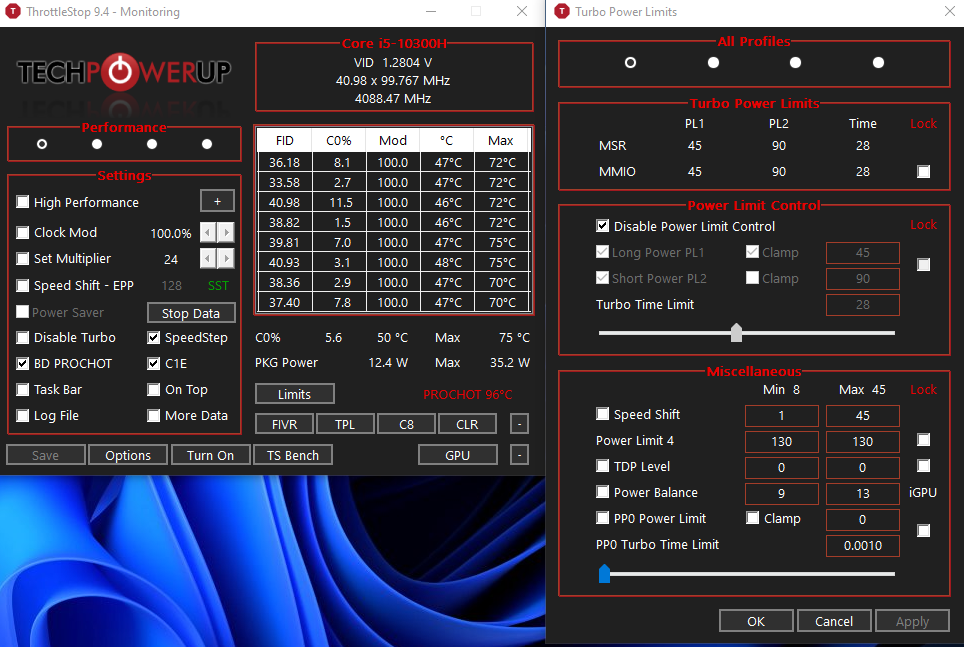The width and height of the screenshot is (964, 647).
Task: Select the second Performance profile radio button
Action: tap(97, 144)
